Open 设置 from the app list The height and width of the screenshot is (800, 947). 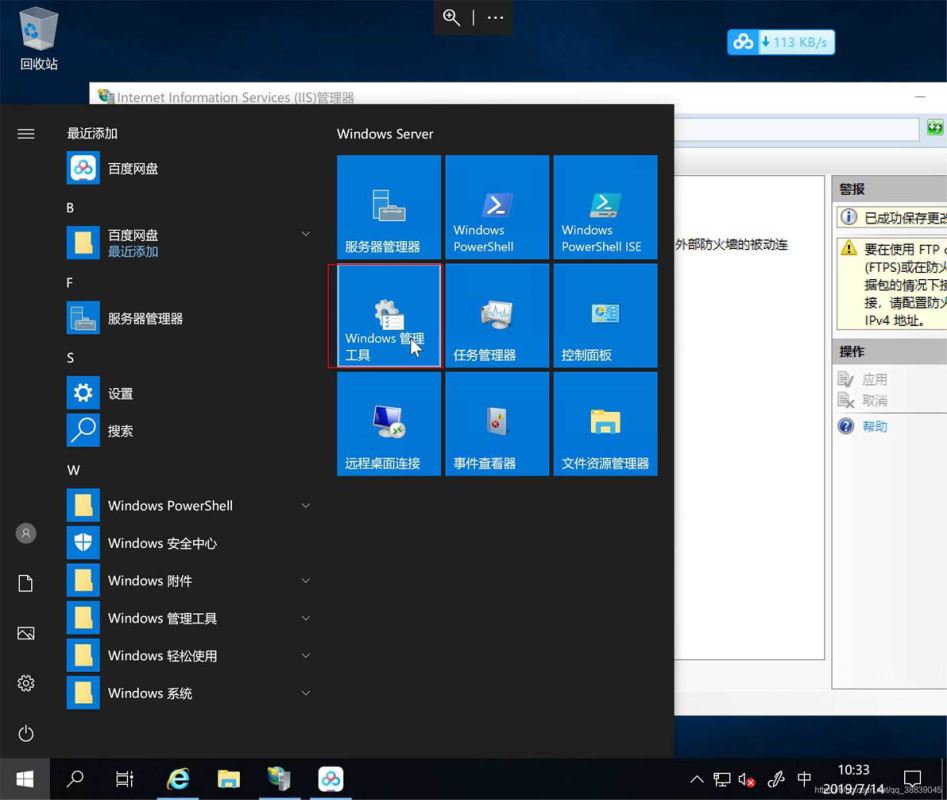(120, 393)
